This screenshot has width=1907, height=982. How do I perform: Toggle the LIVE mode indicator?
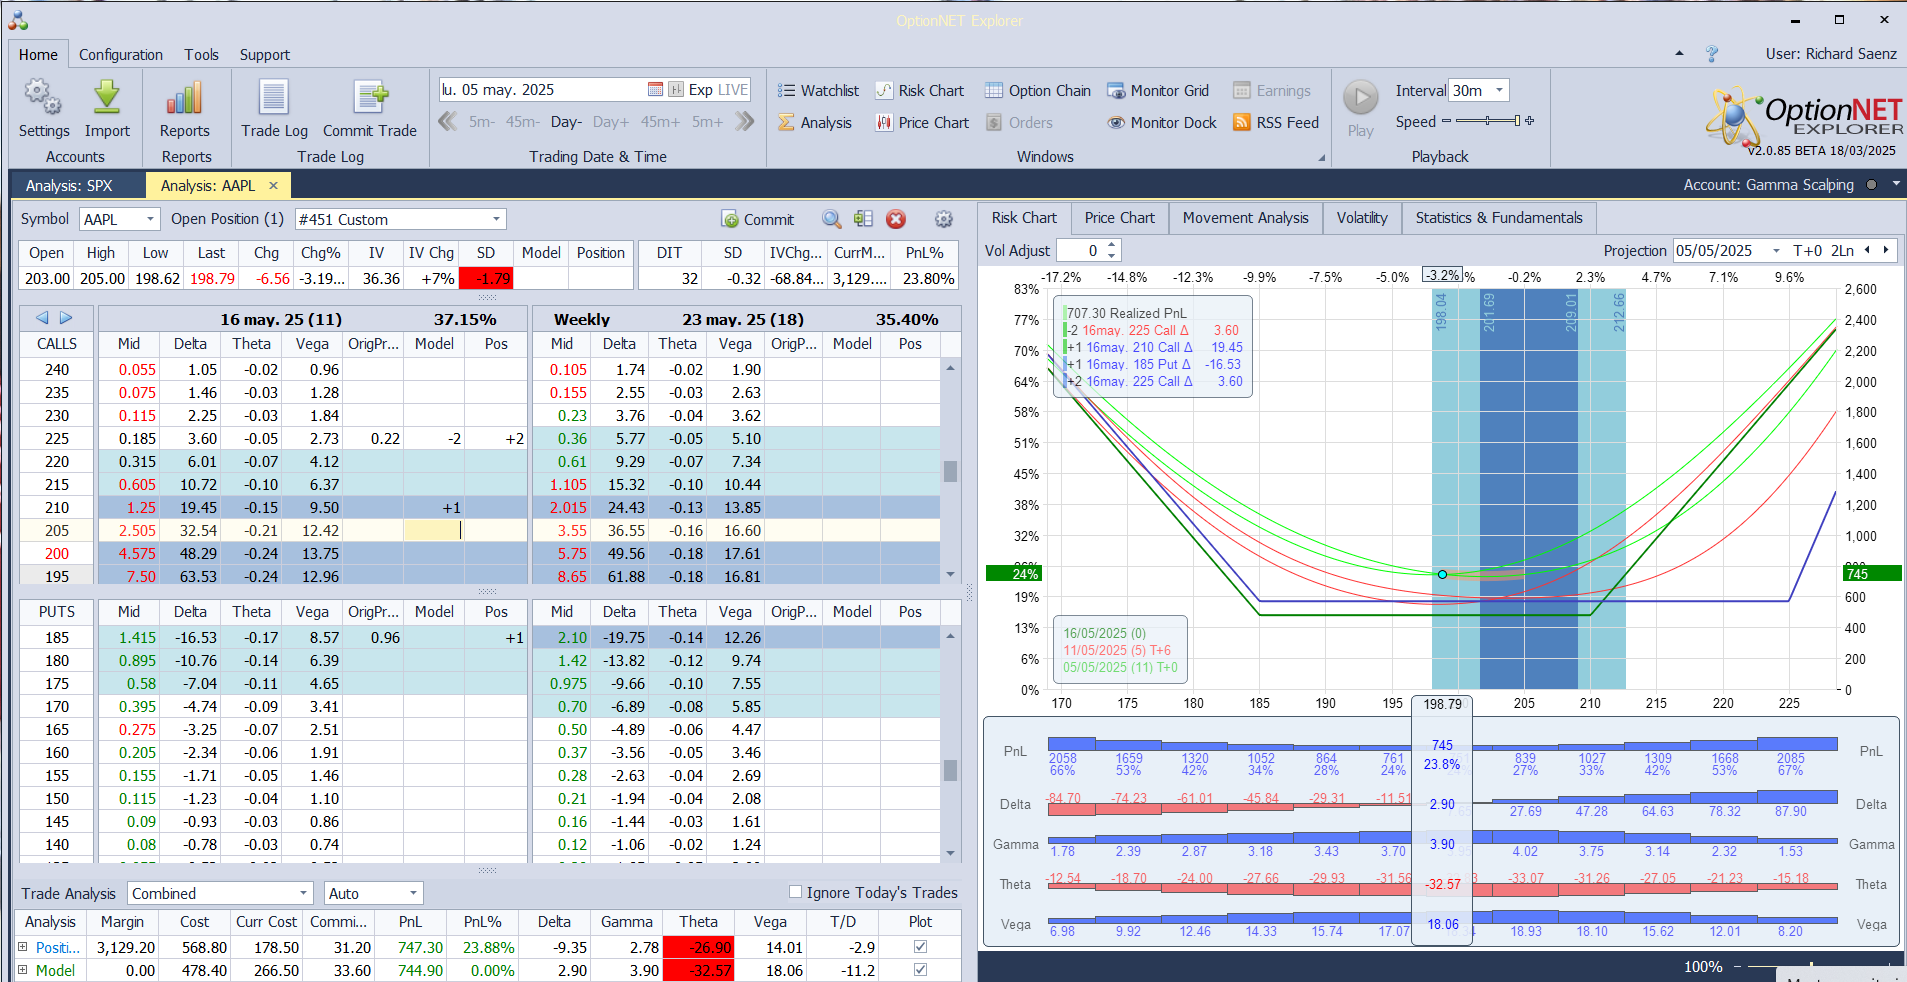tap(732, 89)
